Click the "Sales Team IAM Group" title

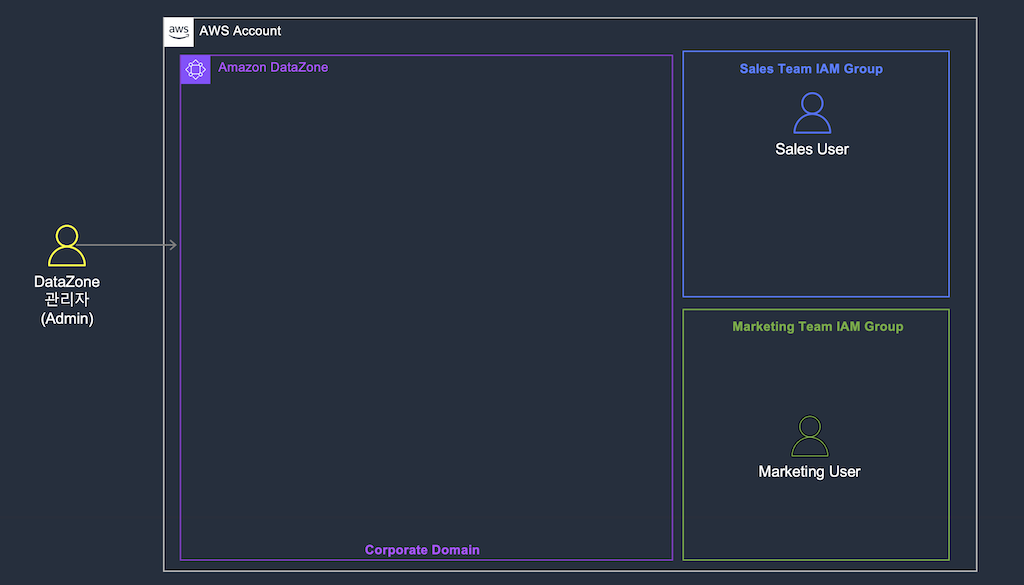(x=811, y=69)
